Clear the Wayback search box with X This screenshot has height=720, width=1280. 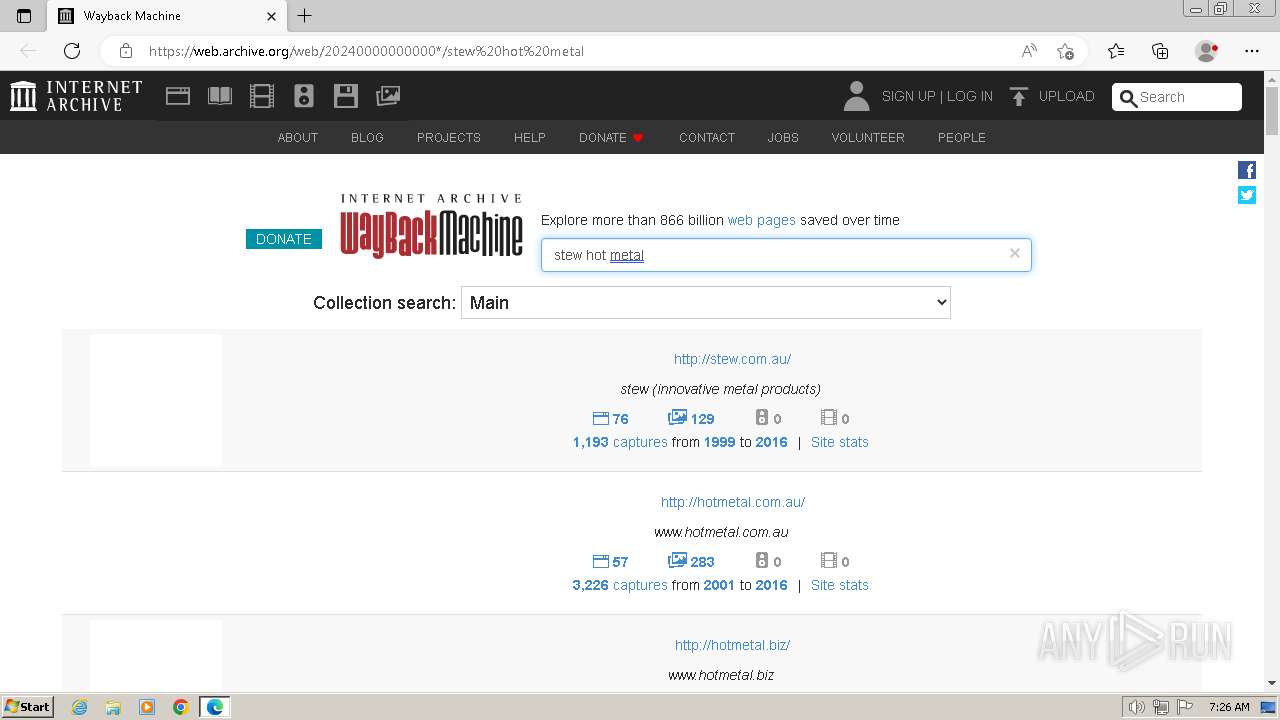tap(1015, 253)
